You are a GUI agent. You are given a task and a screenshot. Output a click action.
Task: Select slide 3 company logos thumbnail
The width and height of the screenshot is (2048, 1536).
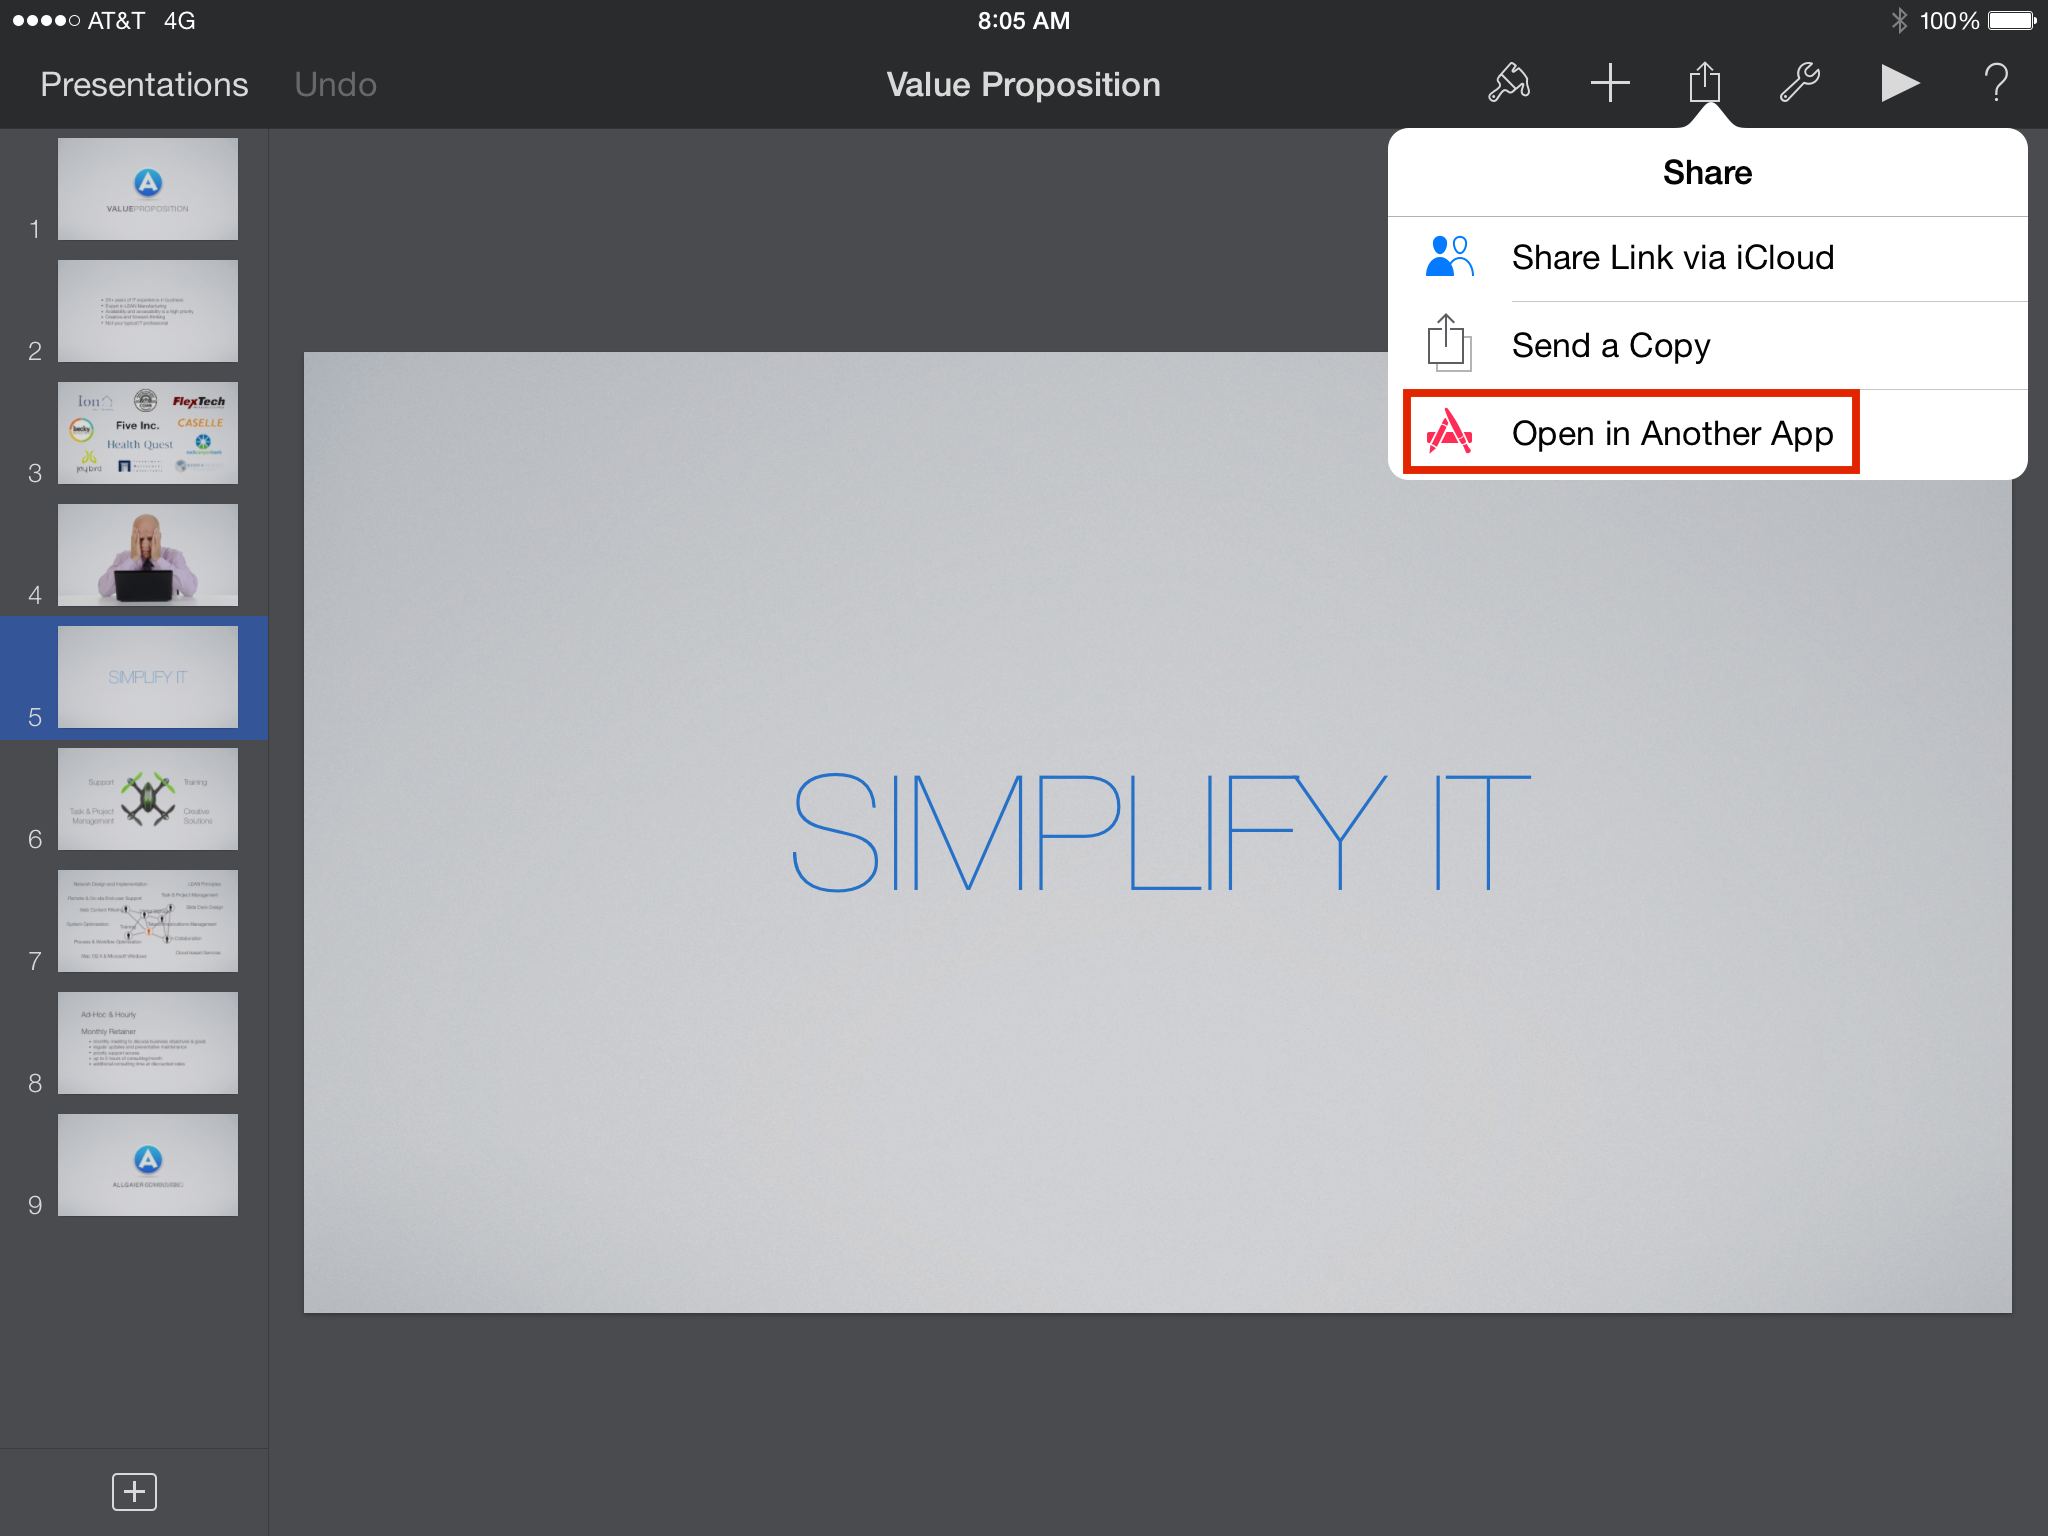148,433
